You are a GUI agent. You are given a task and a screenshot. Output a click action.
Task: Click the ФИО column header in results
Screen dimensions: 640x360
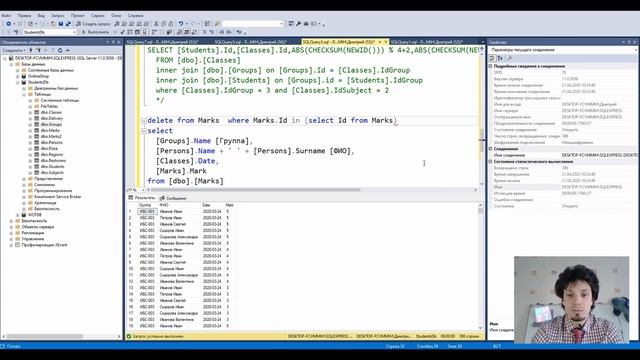(x=179, y=205)
